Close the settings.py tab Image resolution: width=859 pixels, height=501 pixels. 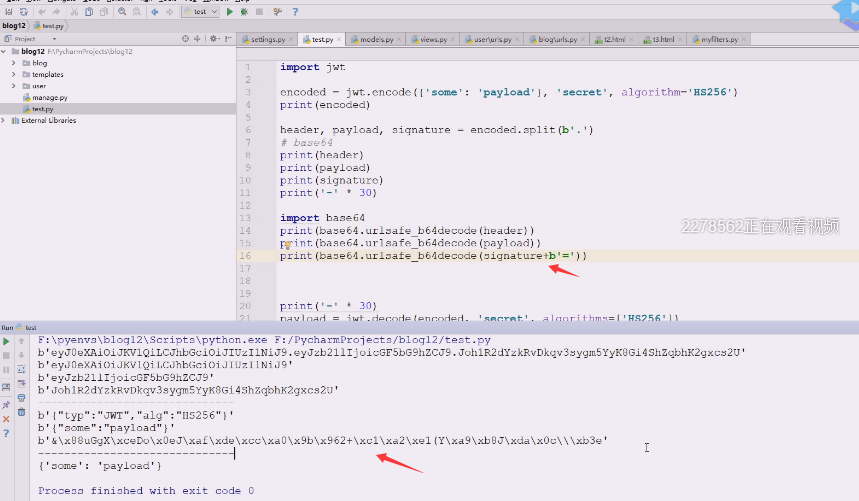pyautogui.click(x=291, y=39)
